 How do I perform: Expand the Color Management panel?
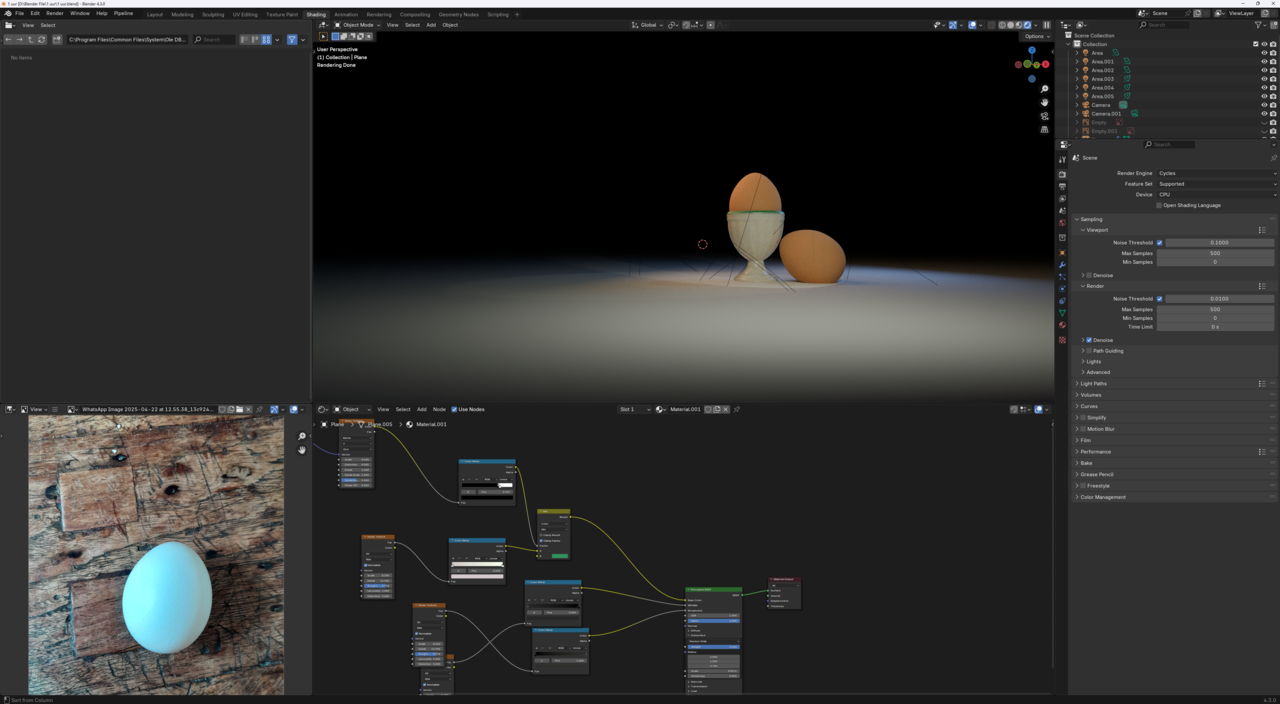(1102, 497)
